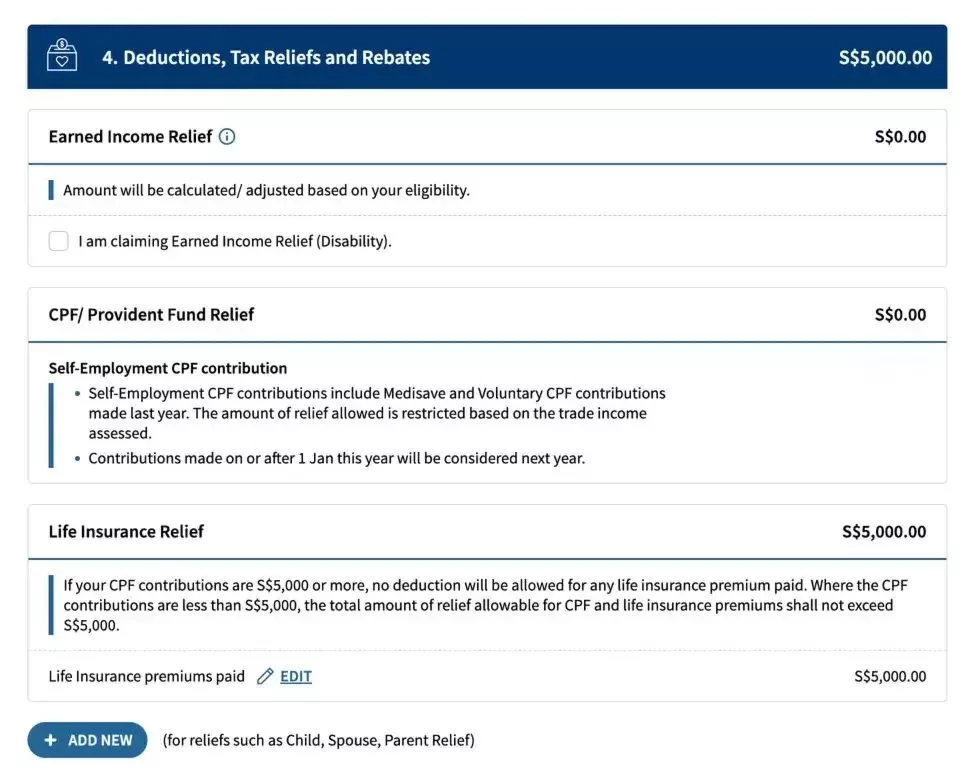Click the Earned Income Relief S$0.00 amount

(900, 137)
